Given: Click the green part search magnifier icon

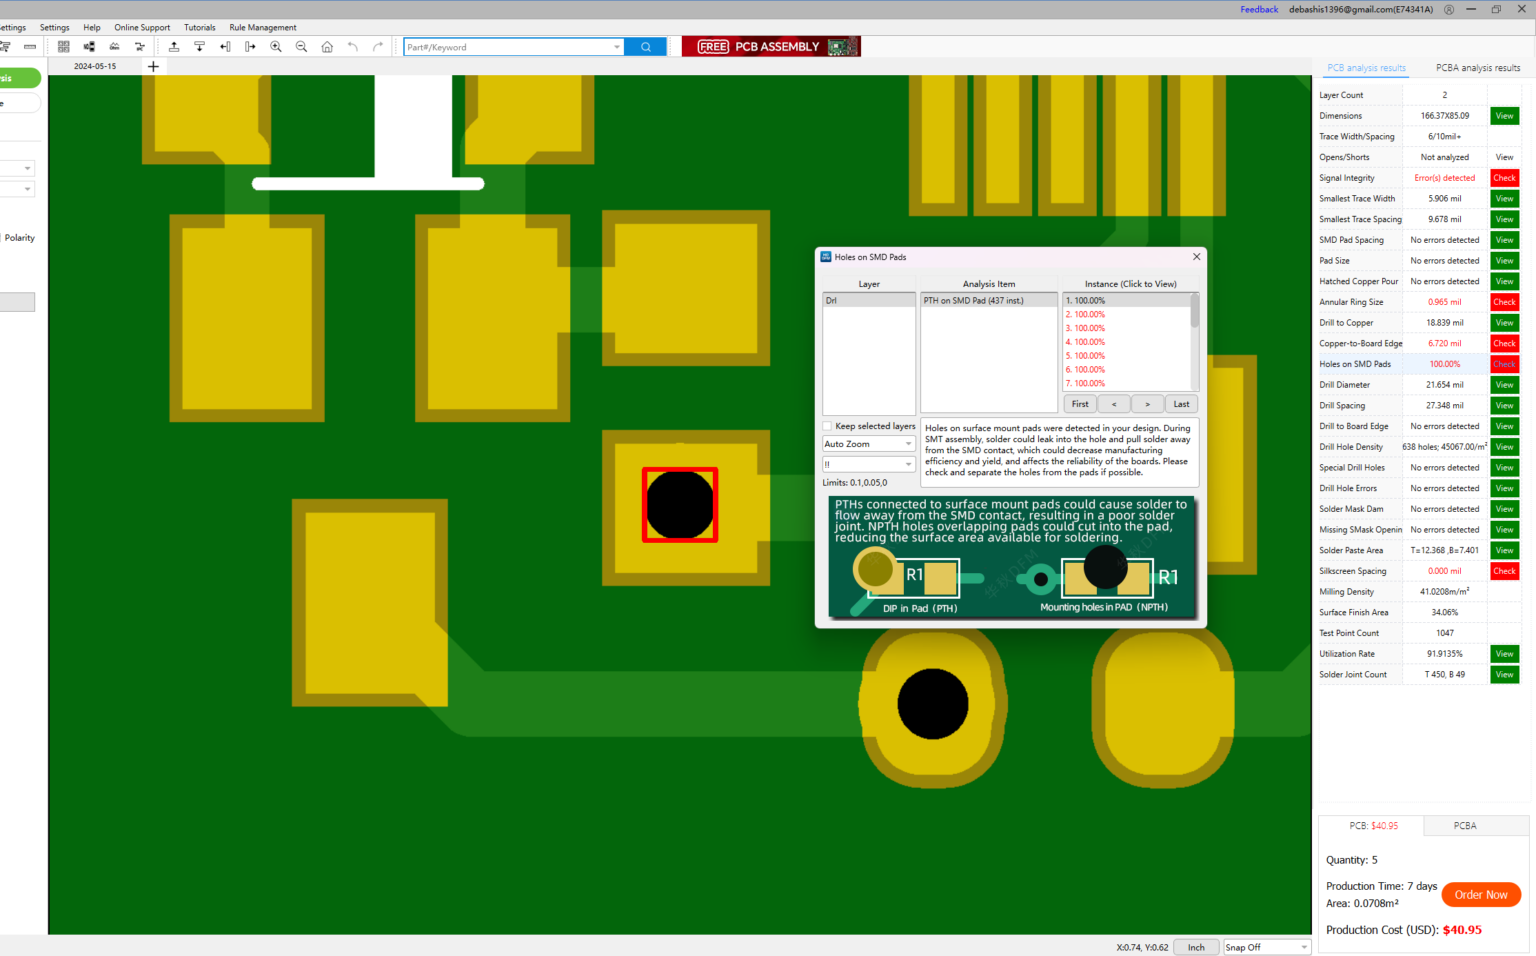Looking at the screenshot, I should pyautogui.click(x=645, y=46).
